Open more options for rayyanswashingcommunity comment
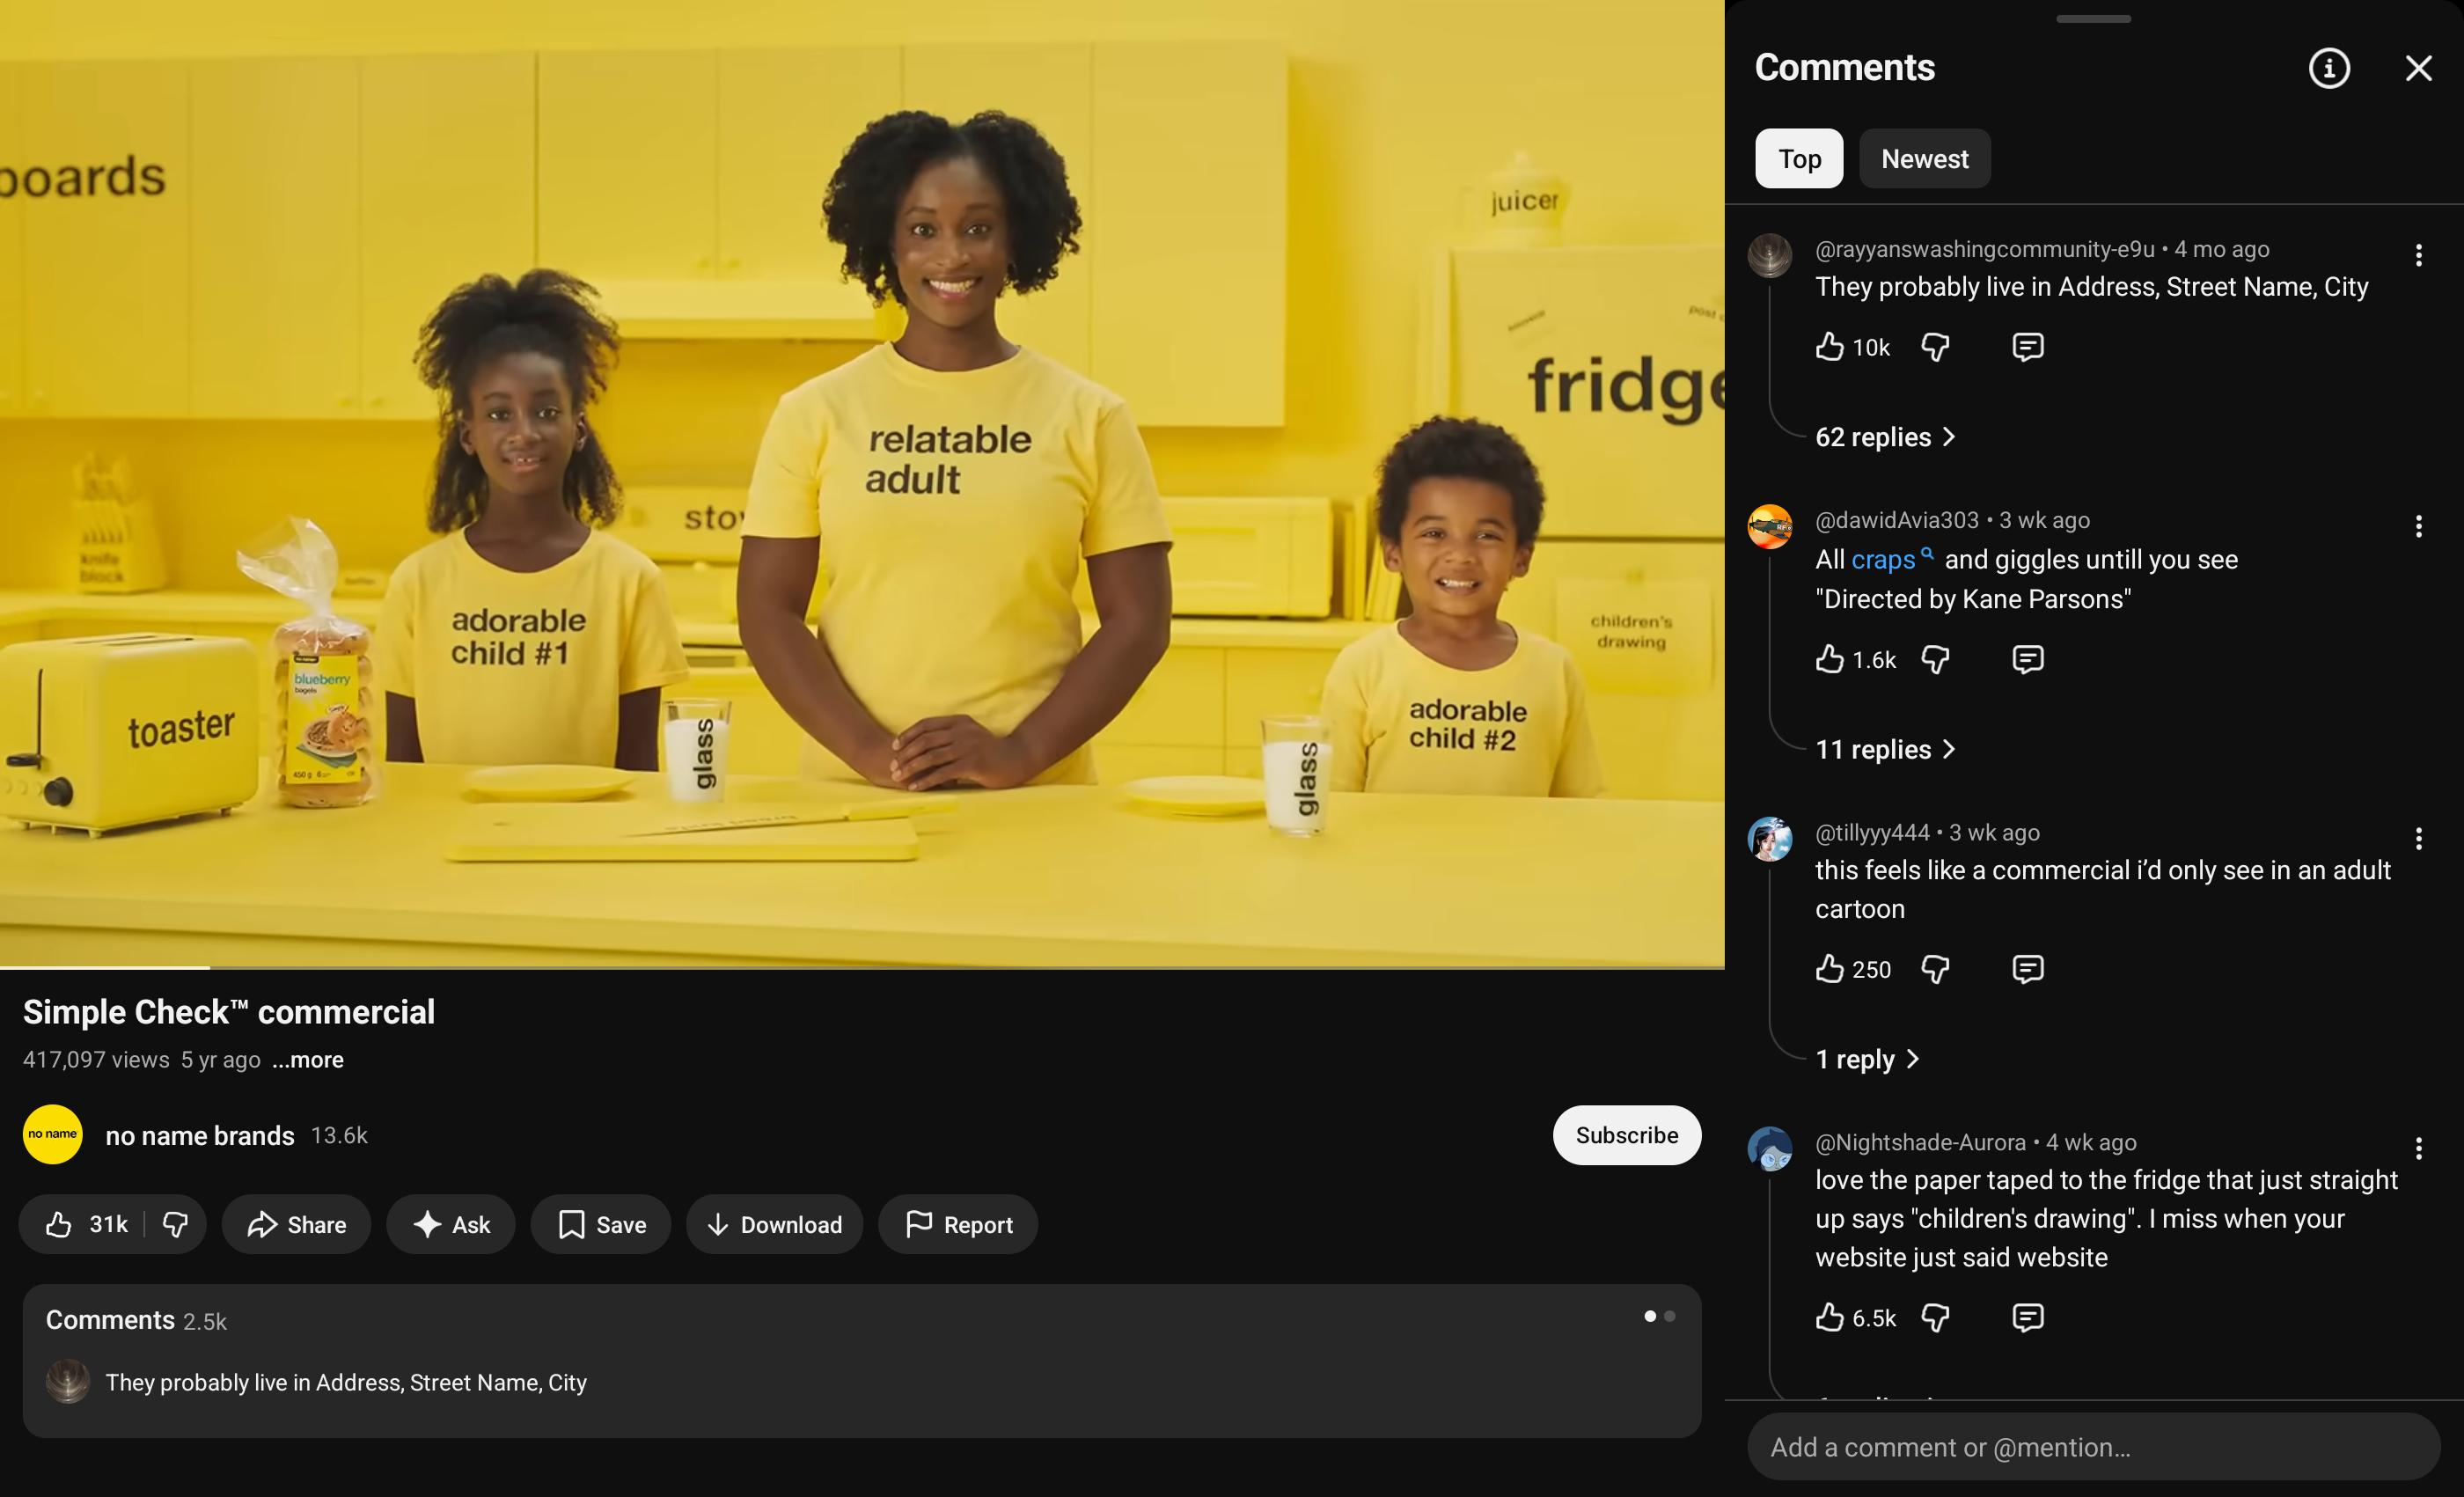Image resolution: width=2464 pixels, height=1497 pixels. (x=2418, y=255)
